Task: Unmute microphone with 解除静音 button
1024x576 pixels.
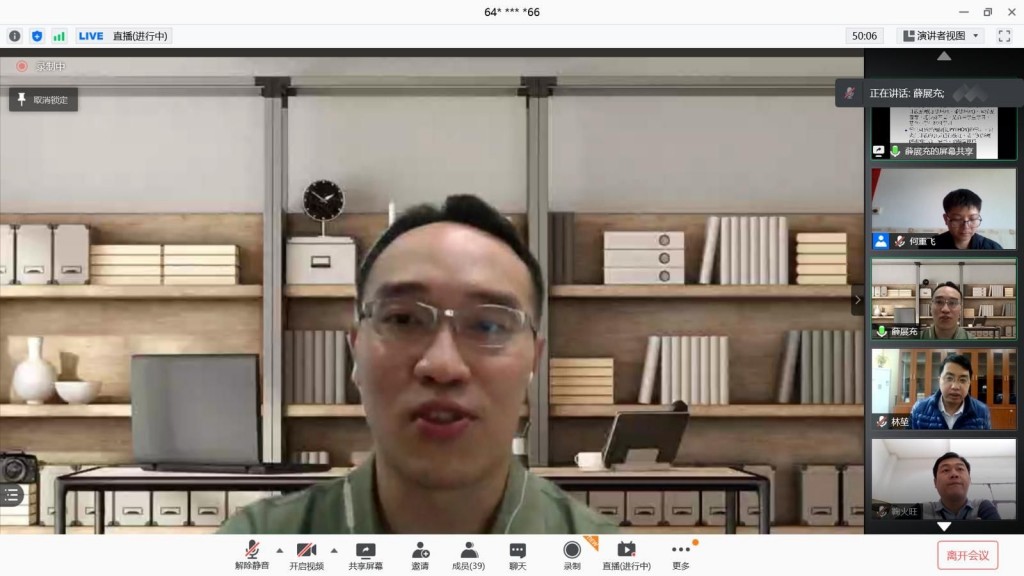Action: tap(252, 554)
